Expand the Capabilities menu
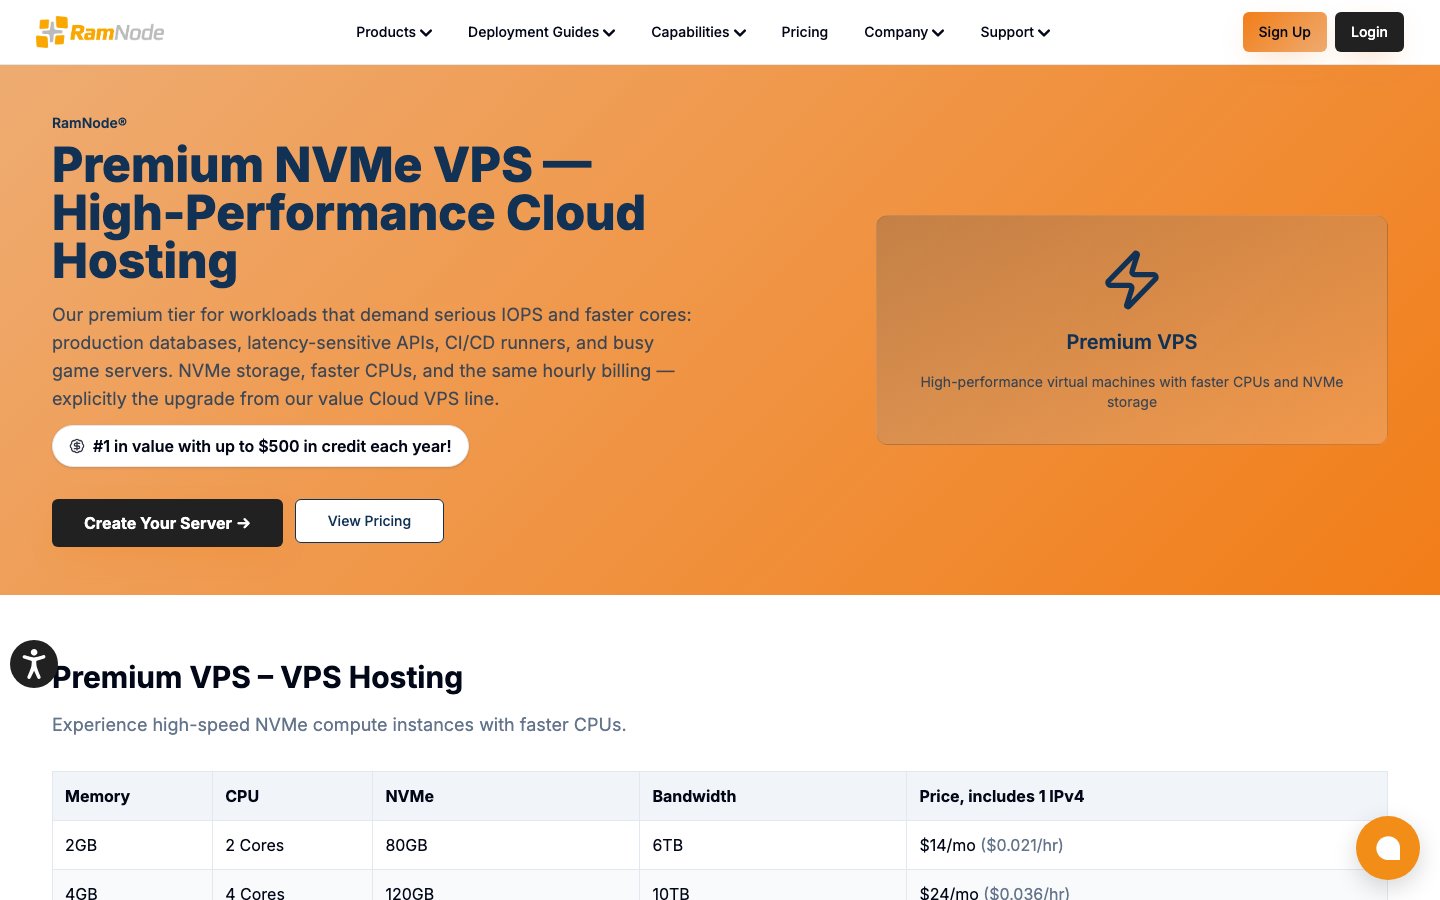The image size is (1440, 900). (698, 32)
